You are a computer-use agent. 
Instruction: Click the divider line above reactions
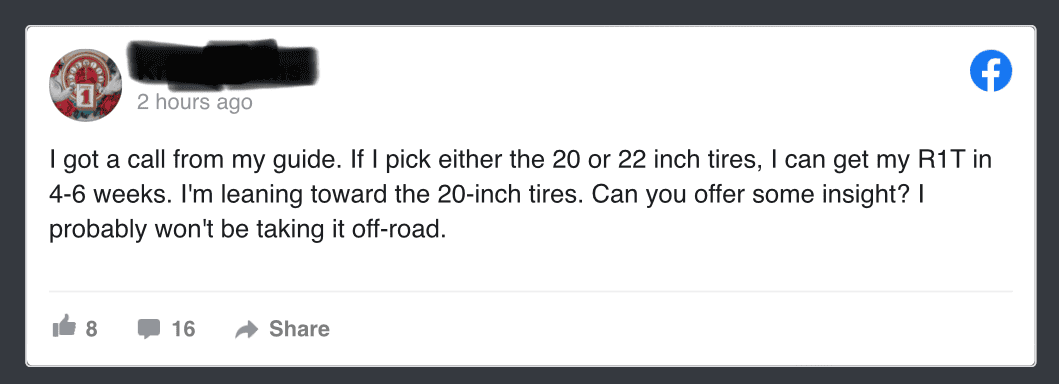[530, 292]
